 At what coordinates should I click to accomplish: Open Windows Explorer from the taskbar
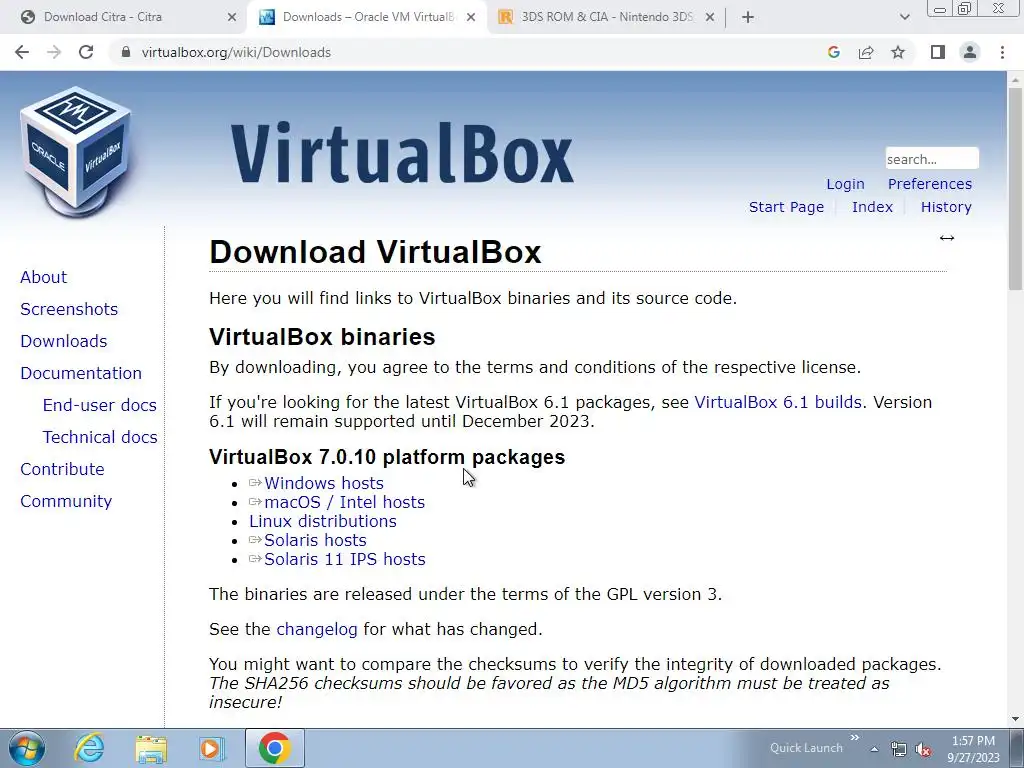(151, 748)
